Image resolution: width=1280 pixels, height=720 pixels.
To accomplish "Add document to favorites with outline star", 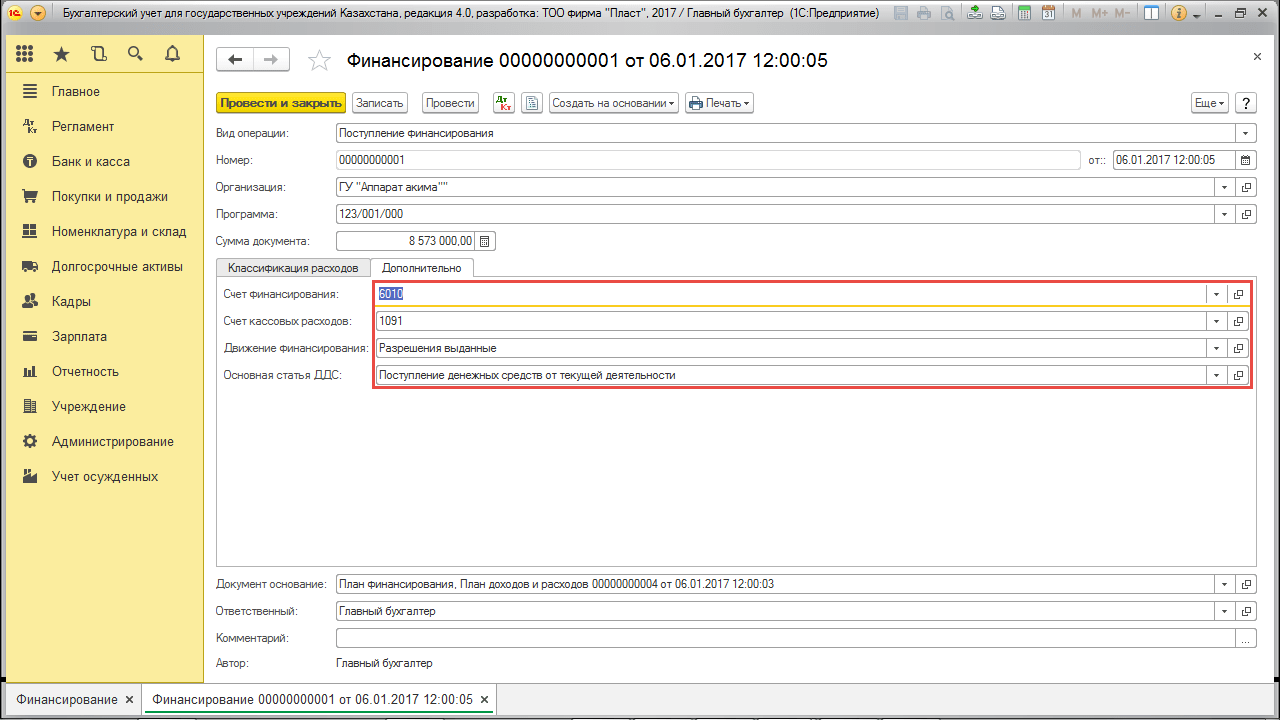I will click(319, 61).
